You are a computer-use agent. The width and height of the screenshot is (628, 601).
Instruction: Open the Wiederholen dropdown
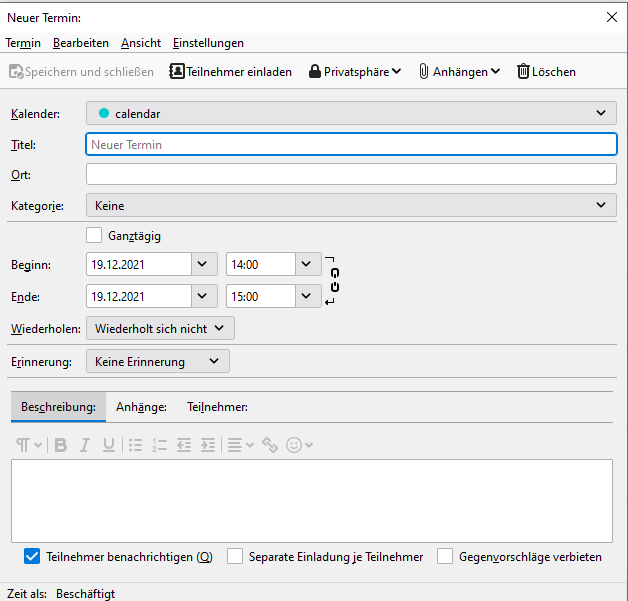pyautogui.click(x=160, y=328)
